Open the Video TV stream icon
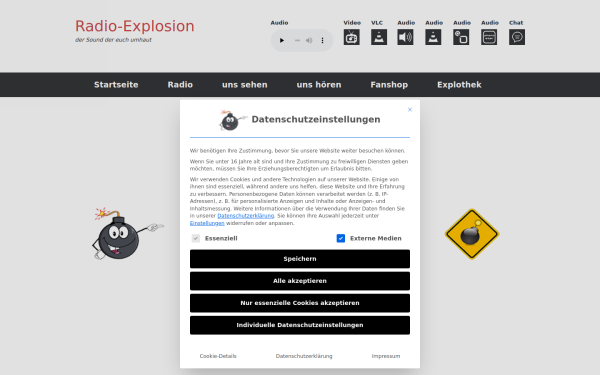Viewport: 600px width, 375px height. click(352, 37)
